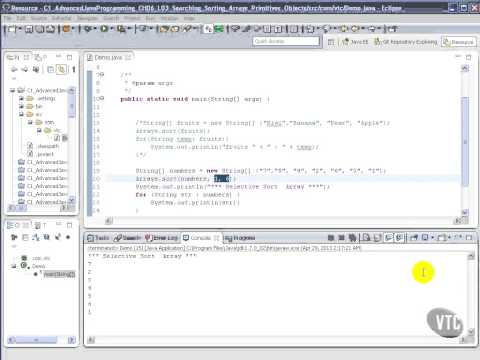Switch to the Tasks tab
Screen dimensions: 480x360
click(98, 238)
